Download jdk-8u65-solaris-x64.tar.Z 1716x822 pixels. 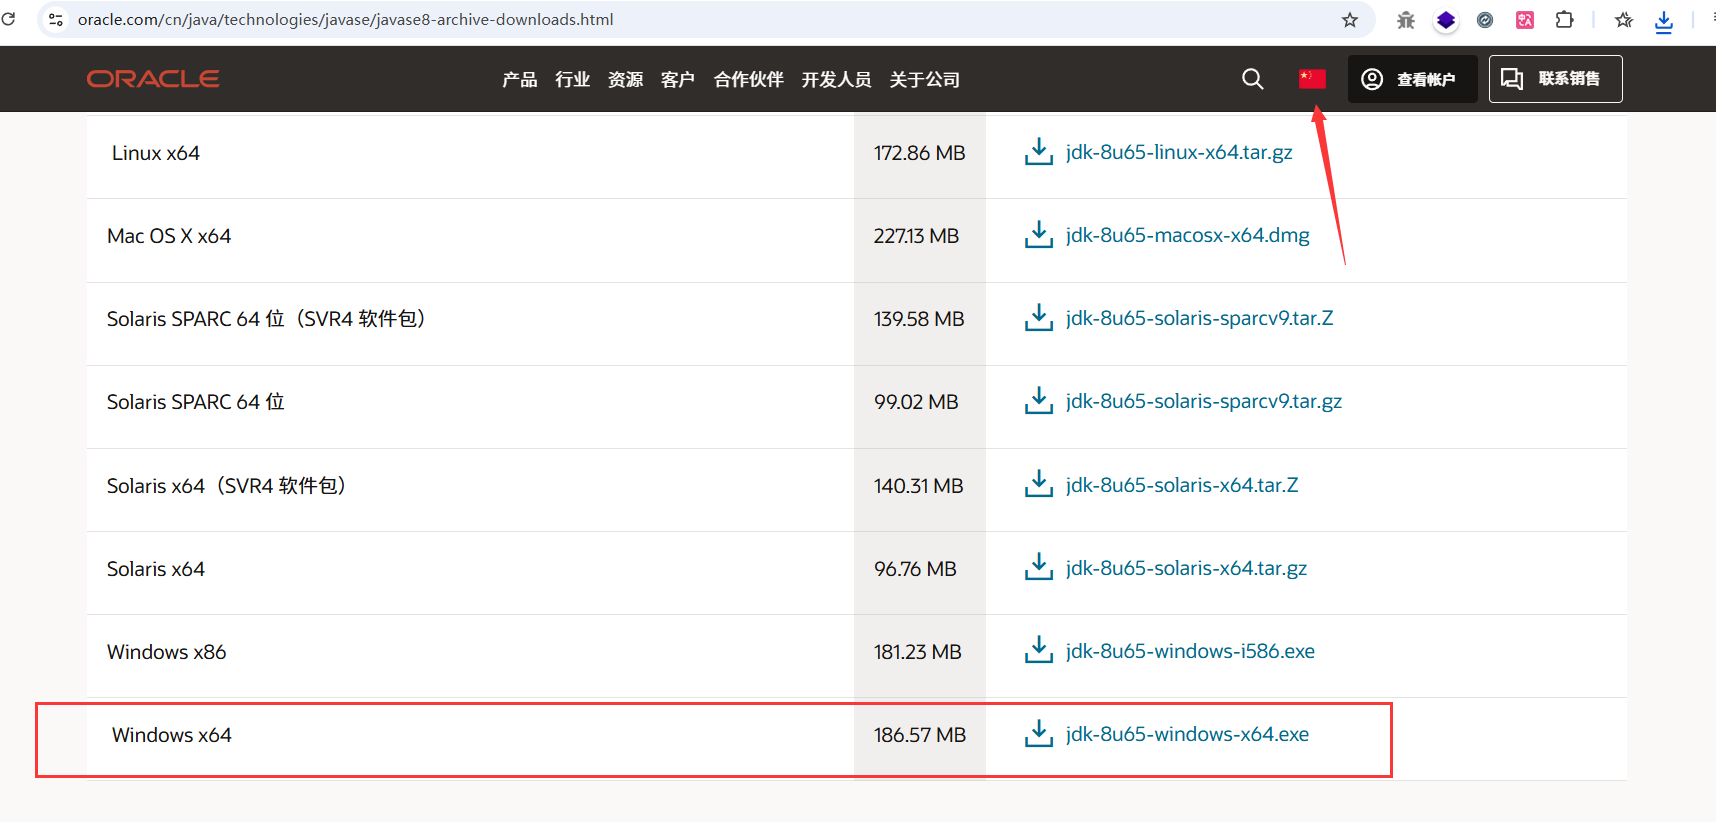pyautogui.click(x=1182, y=485)
